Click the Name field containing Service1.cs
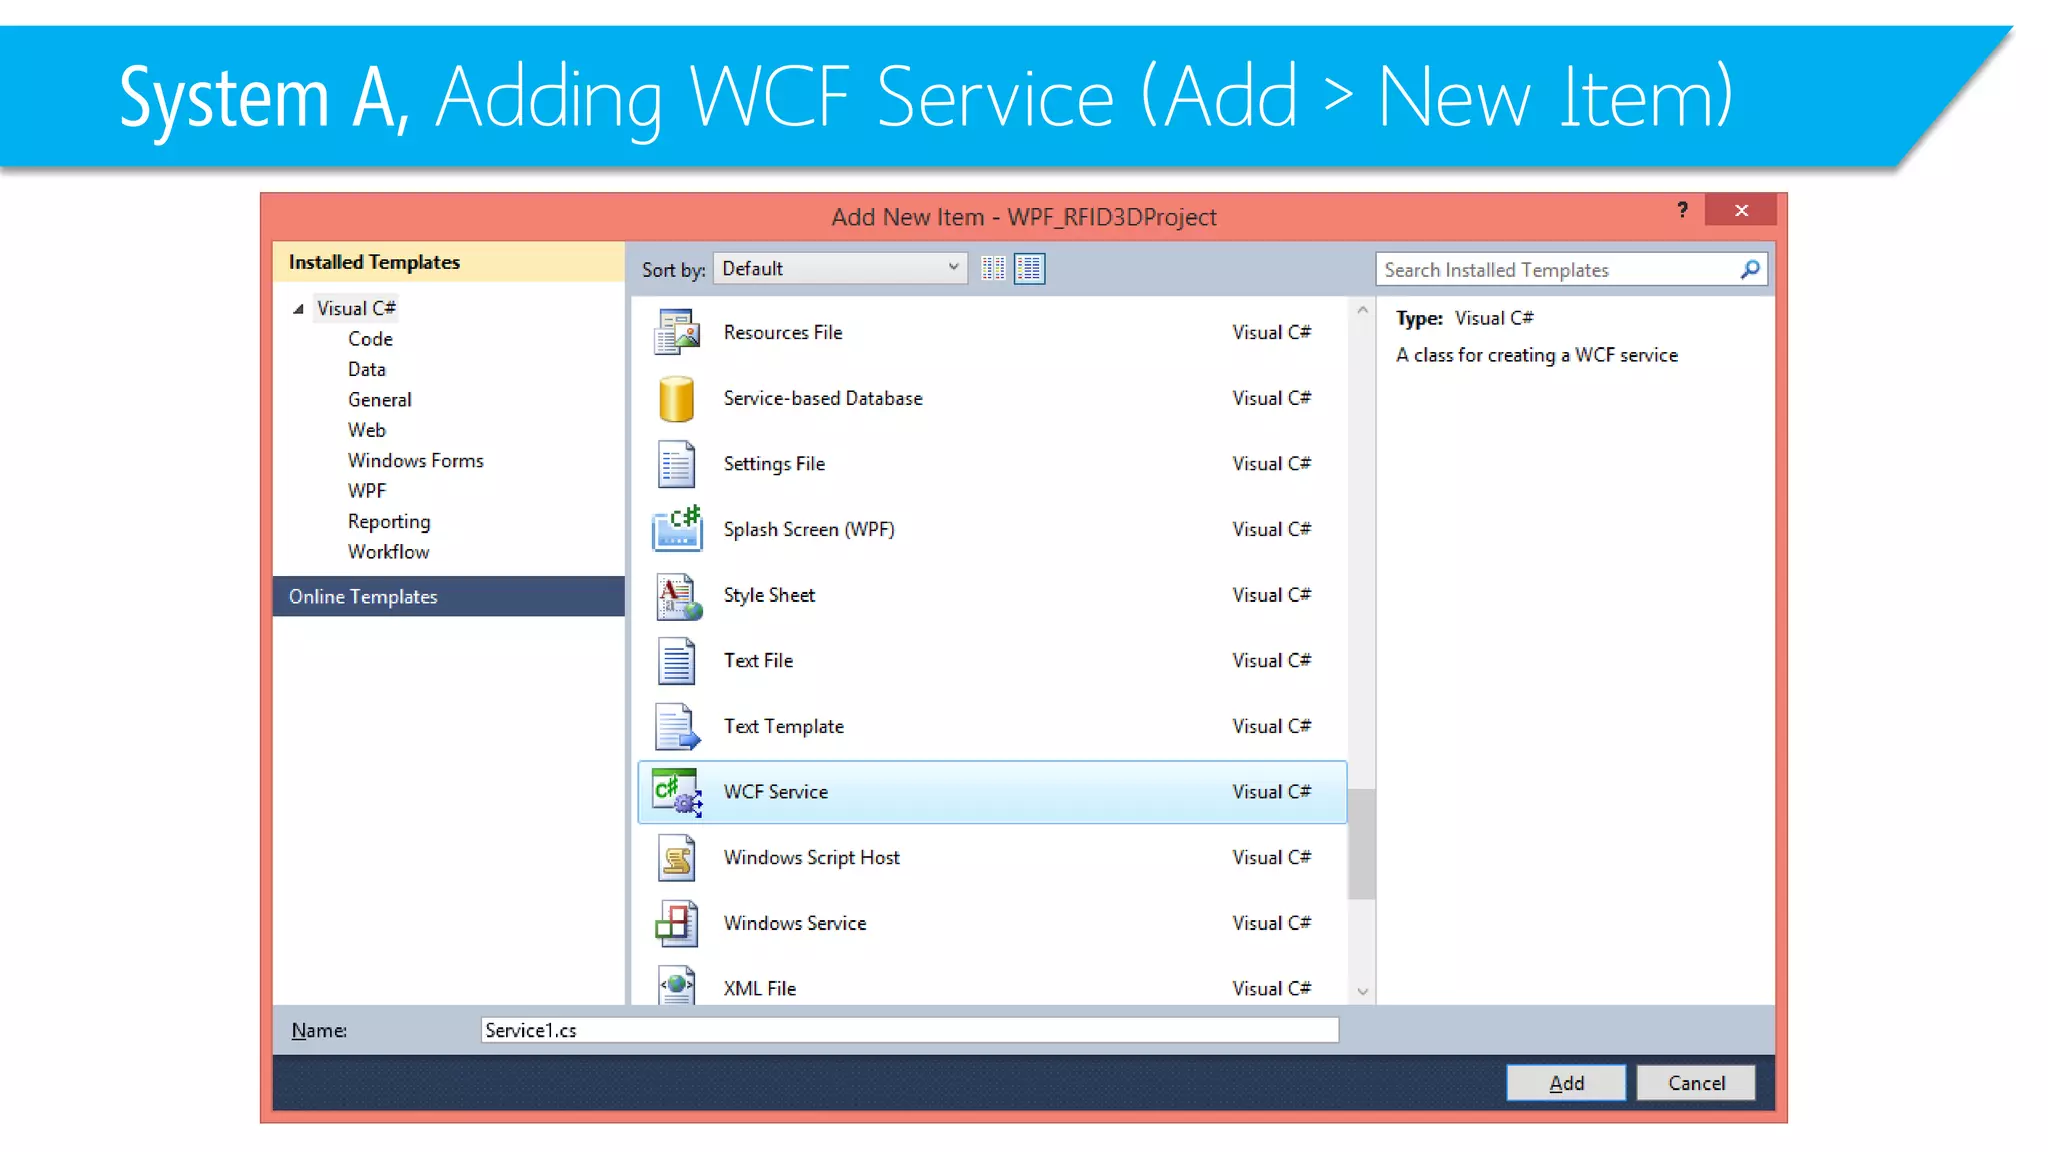The height and width of the screenshot is (1152, 2048). coord(909,1030)
